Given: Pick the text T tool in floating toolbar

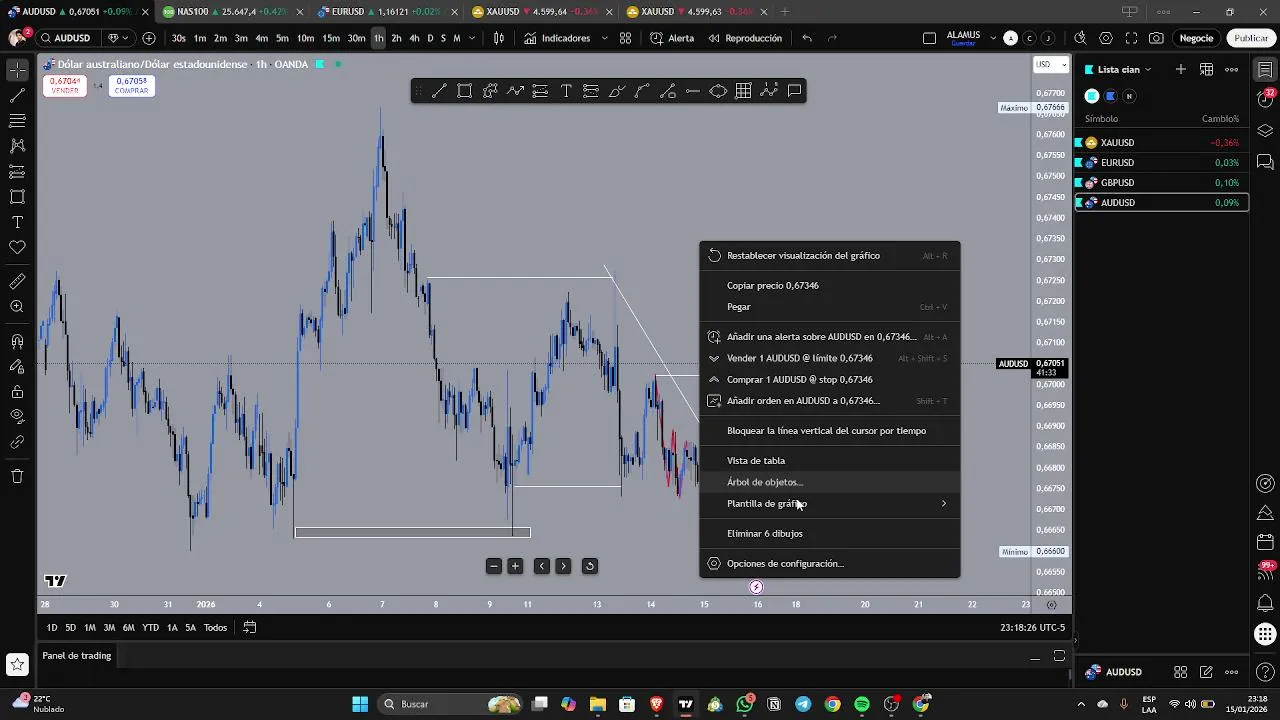Looking at the screenshot, I should click(x=566, y=91).
